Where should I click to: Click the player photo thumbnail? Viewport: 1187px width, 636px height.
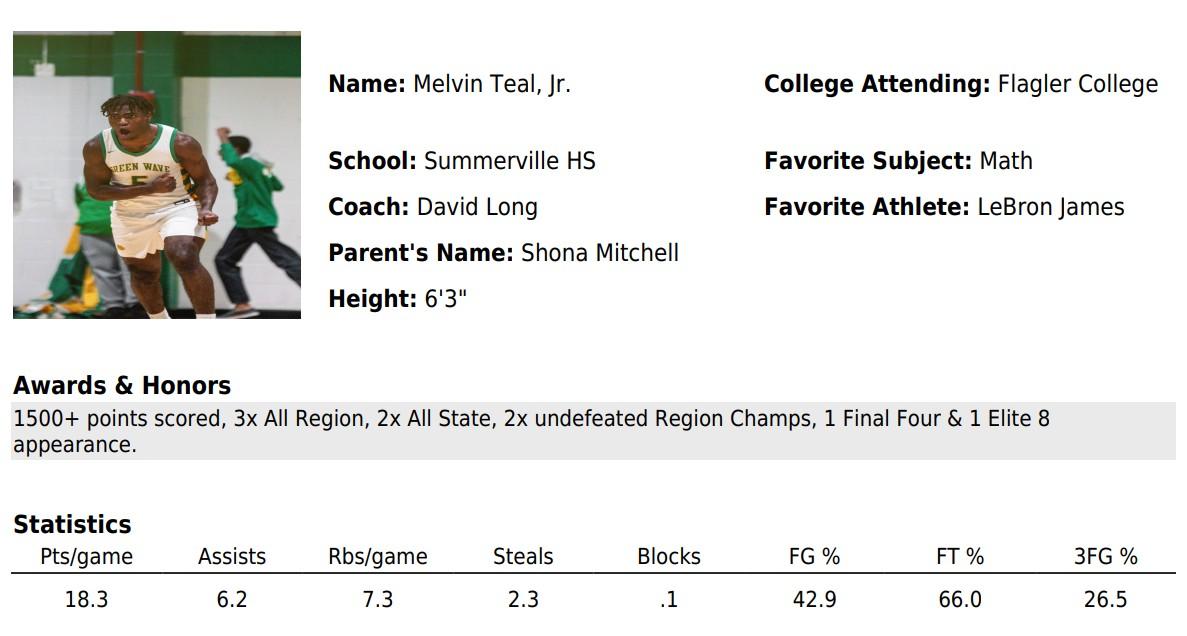point(157,175)
